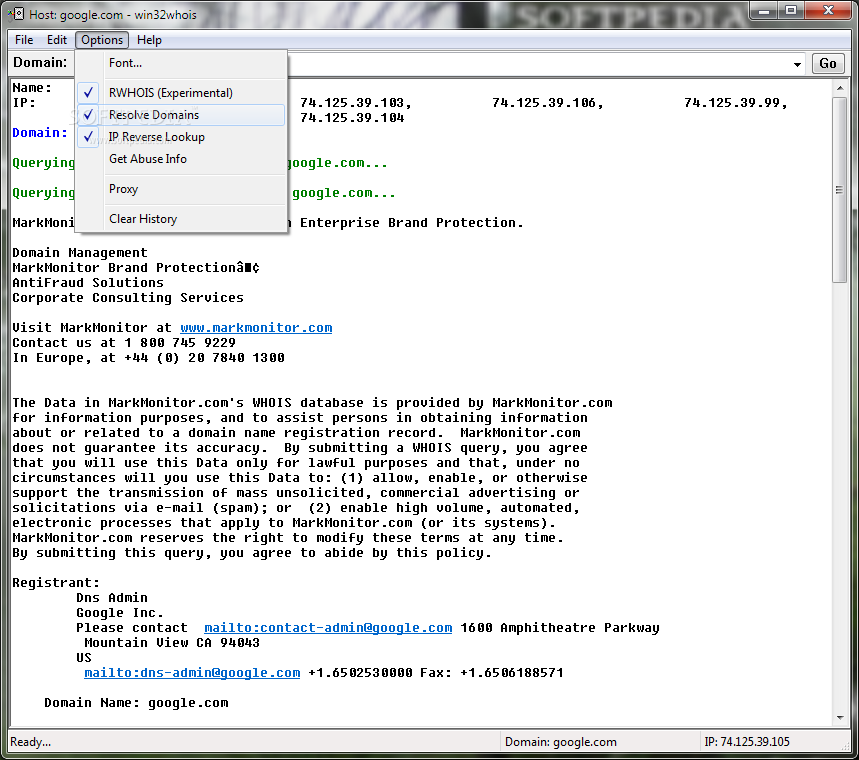Click the IP address 74.125.39.106
859x760 pixels.
543,103
